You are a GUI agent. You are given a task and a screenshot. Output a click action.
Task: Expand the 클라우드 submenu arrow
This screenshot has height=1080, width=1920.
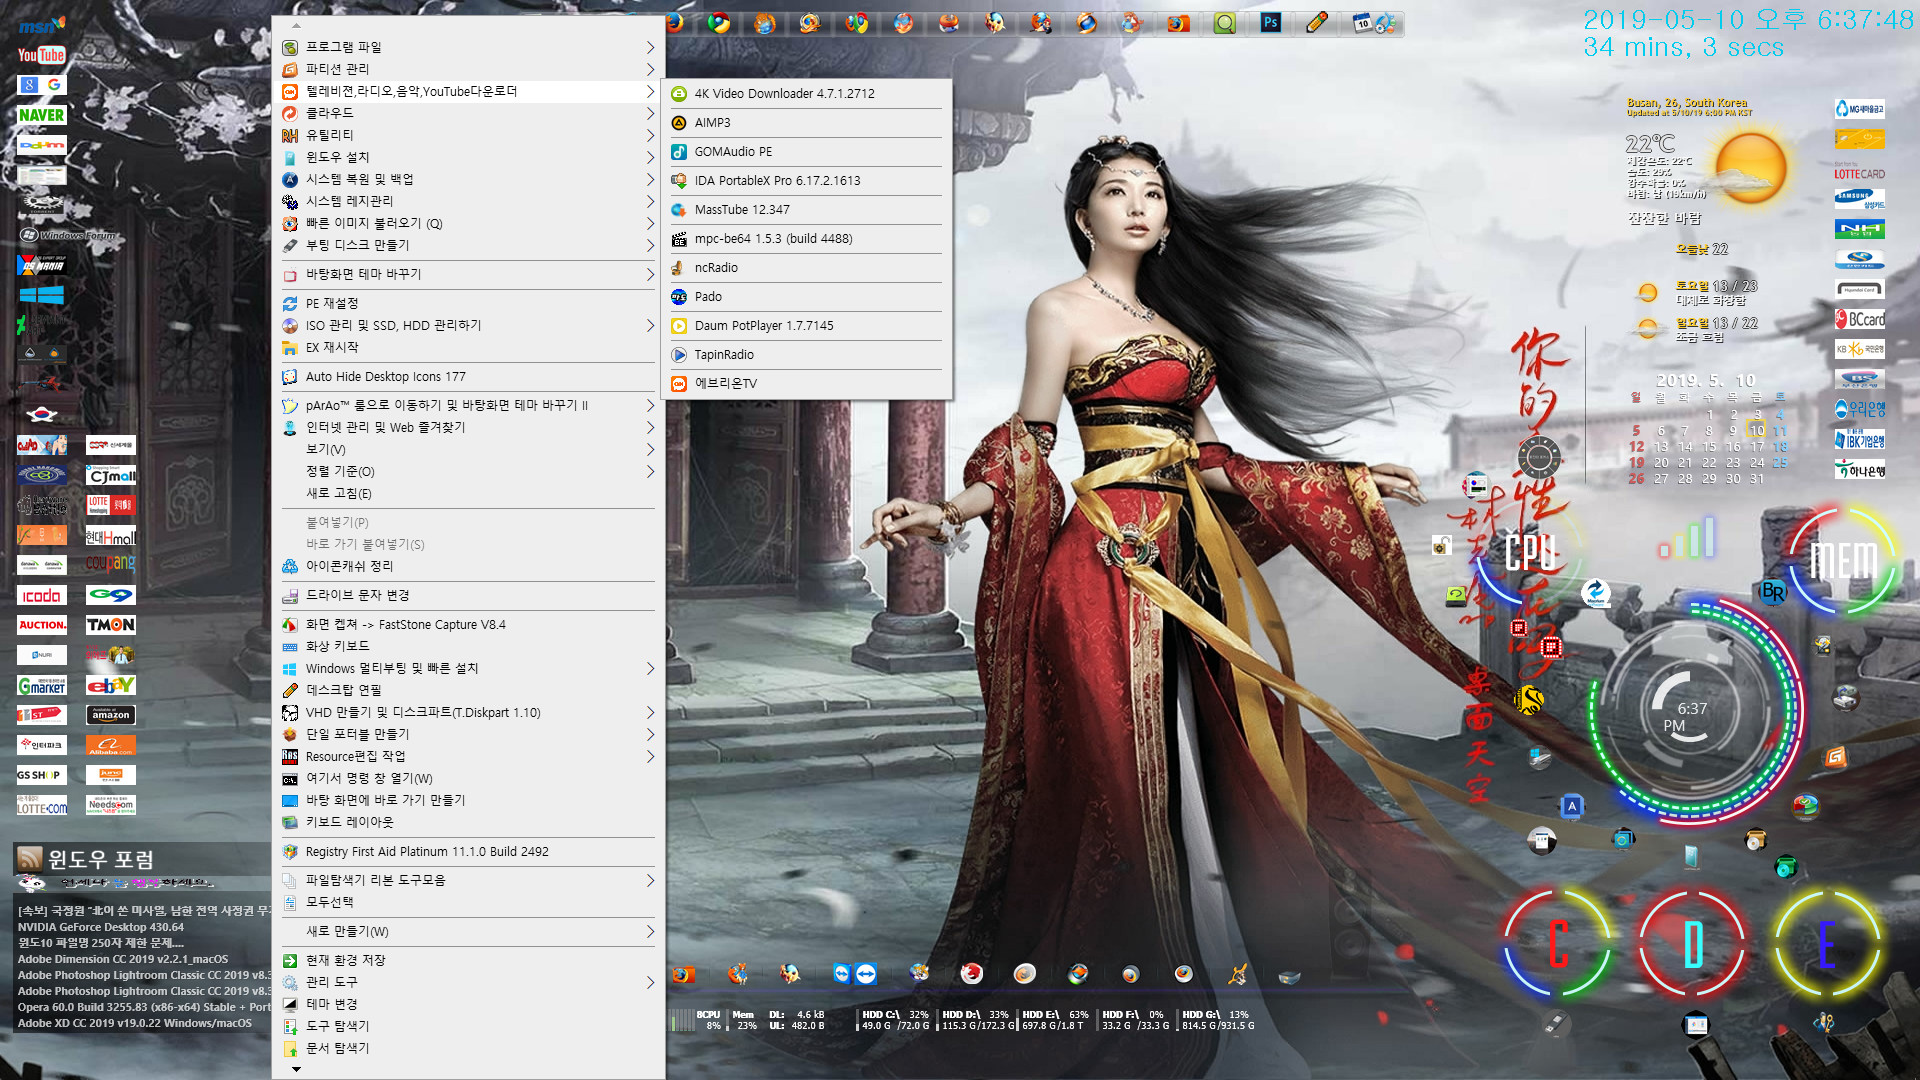(650, 113)
